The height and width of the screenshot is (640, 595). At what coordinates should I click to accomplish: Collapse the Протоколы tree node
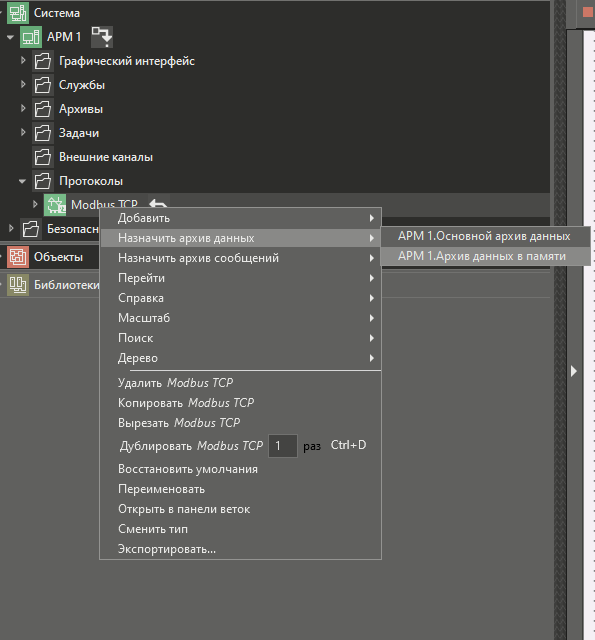click(22, 181)
